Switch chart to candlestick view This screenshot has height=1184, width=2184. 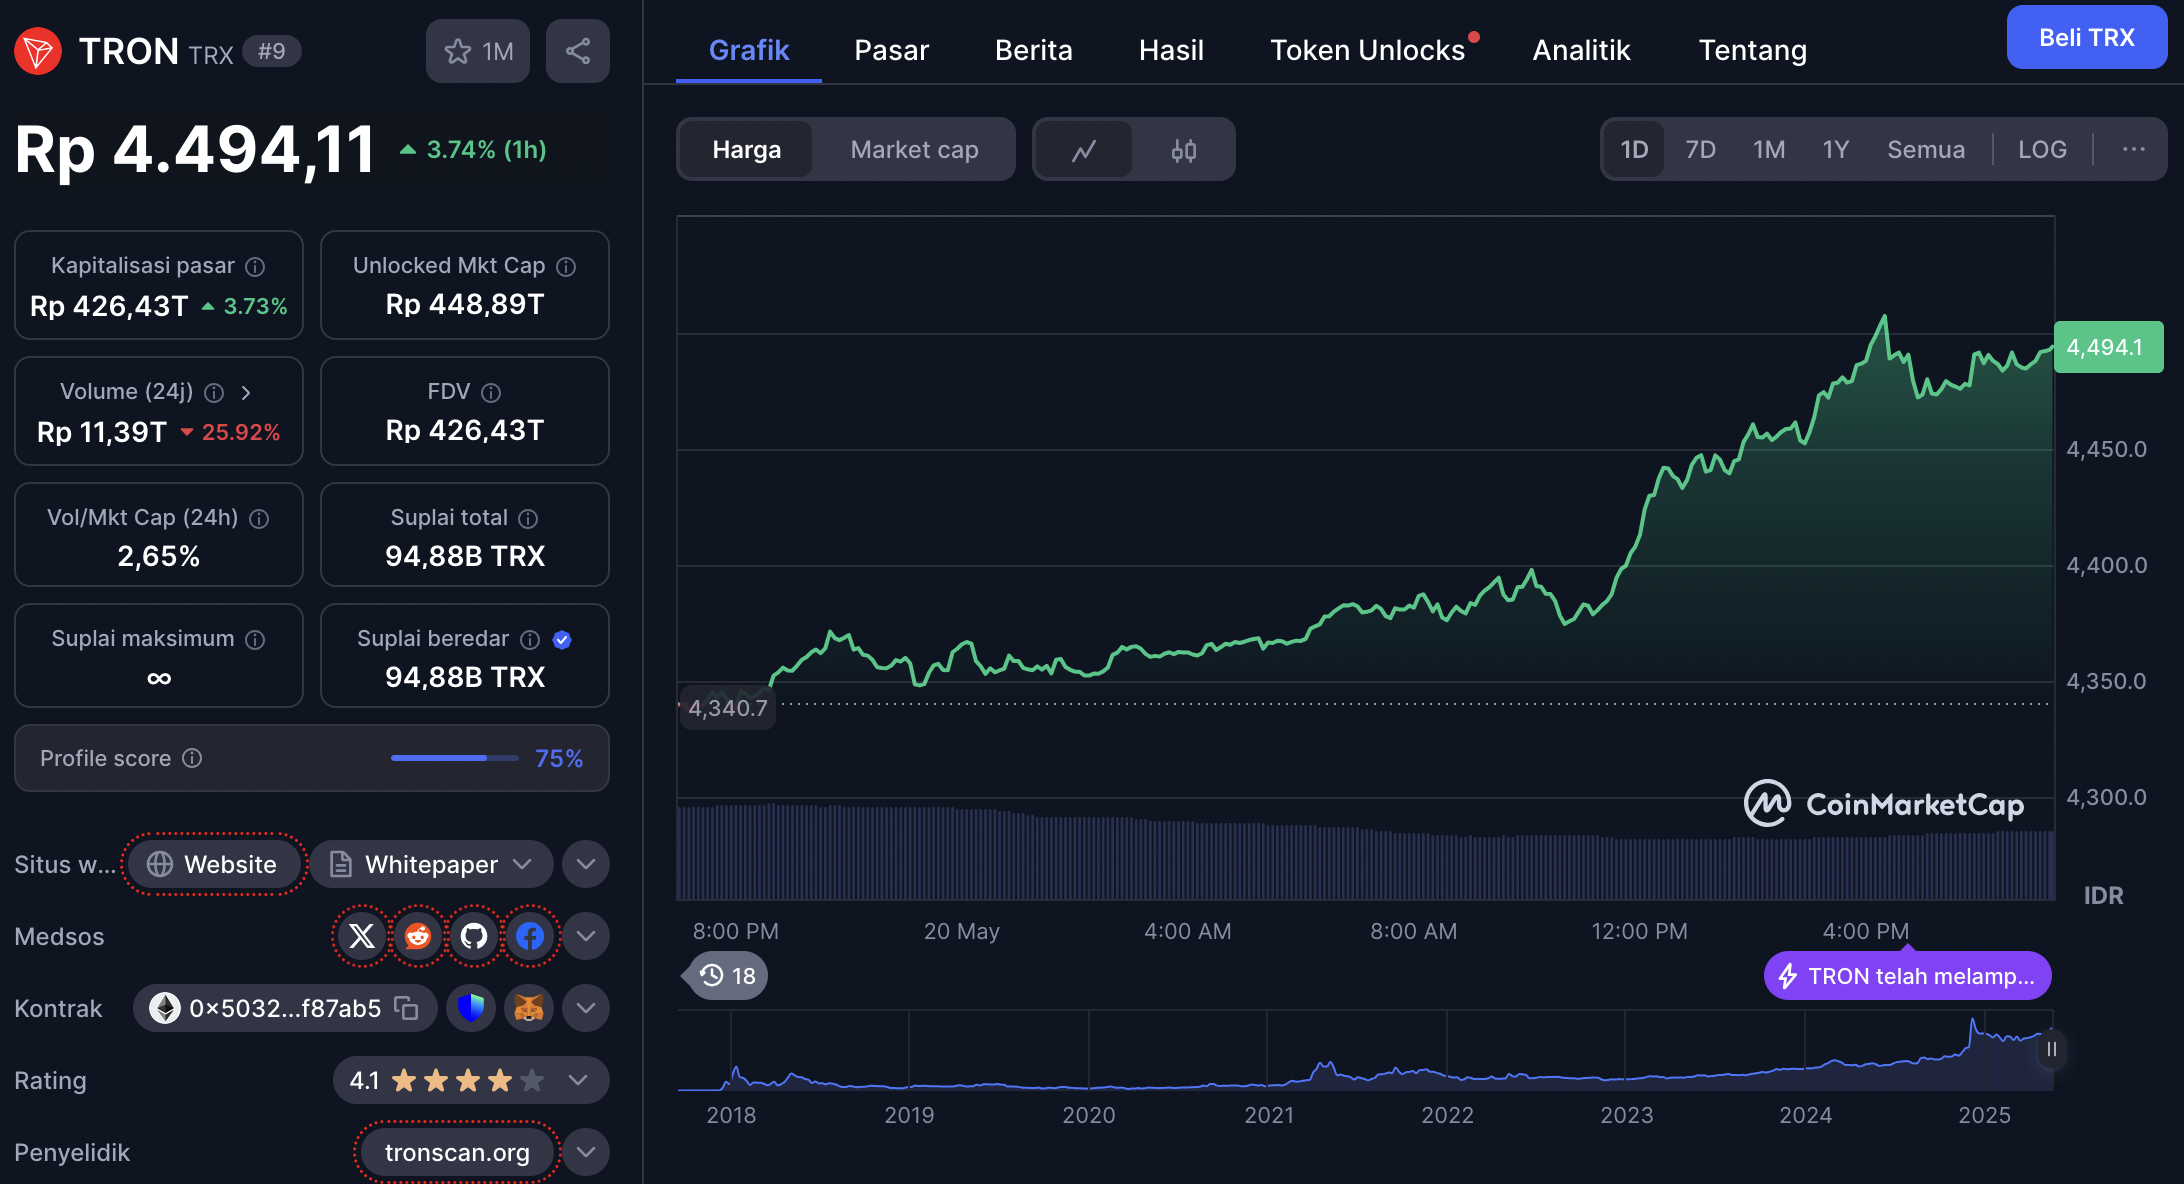(x=1184, y=150)
